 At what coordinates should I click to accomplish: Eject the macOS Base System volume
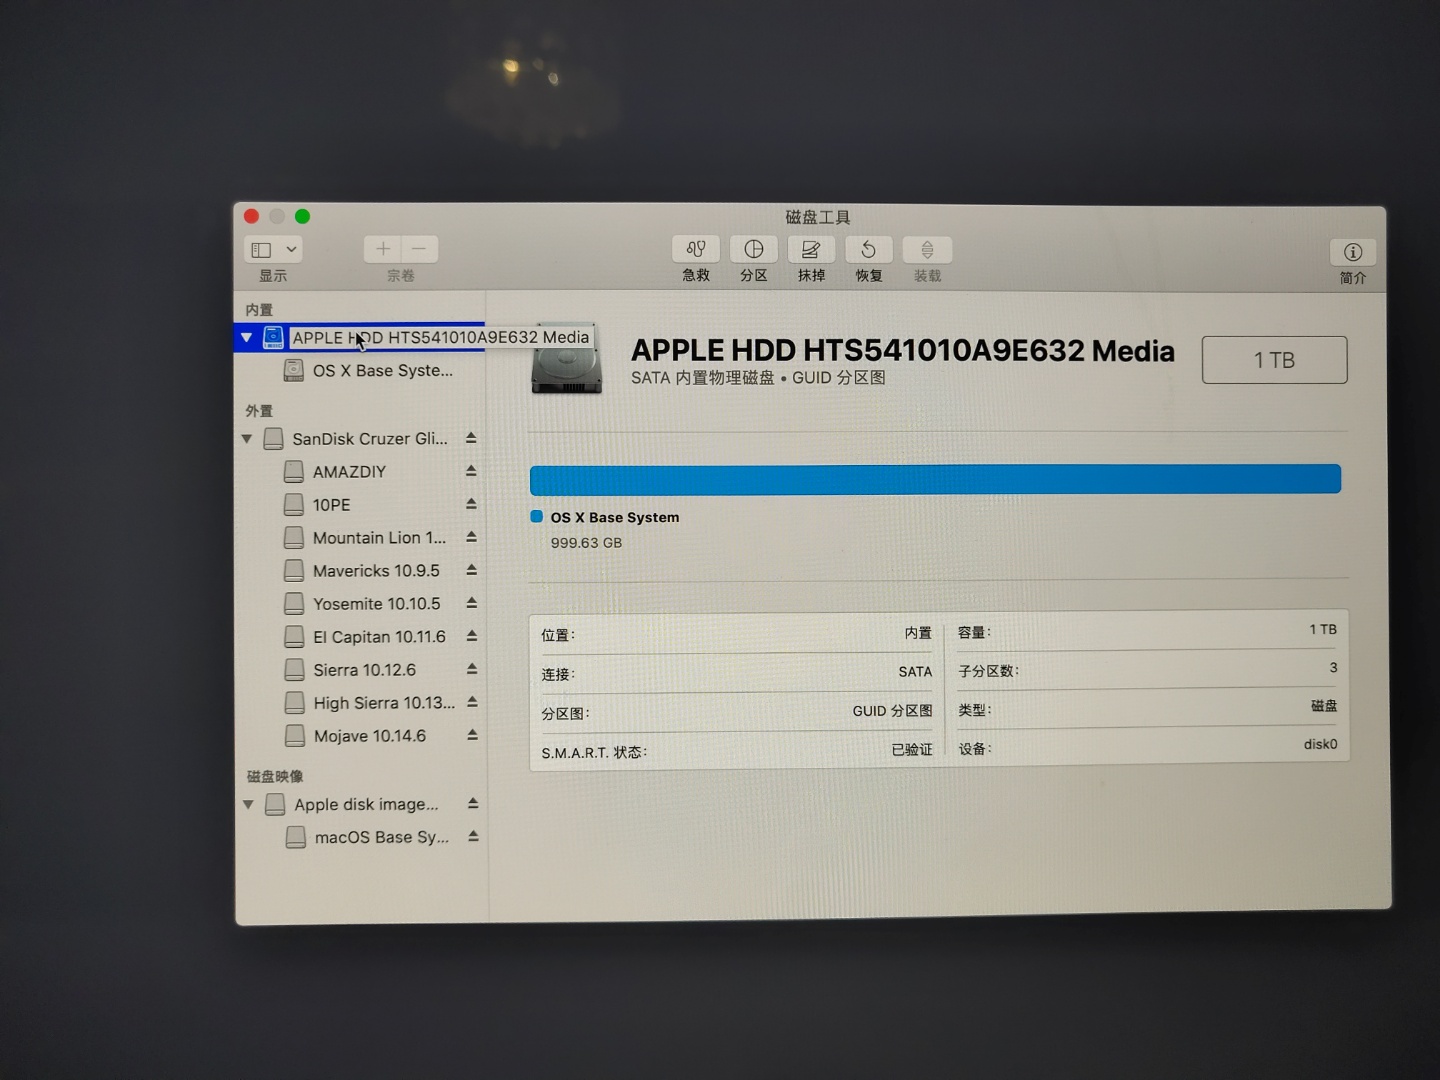473,836
